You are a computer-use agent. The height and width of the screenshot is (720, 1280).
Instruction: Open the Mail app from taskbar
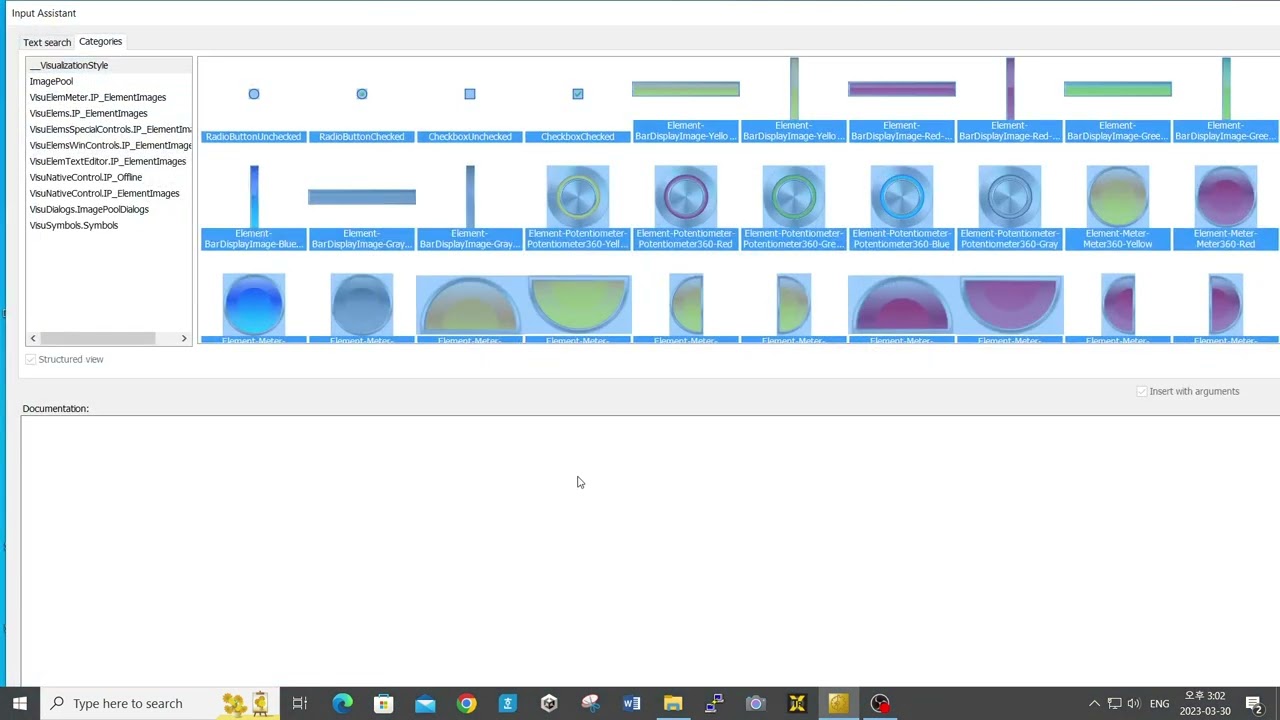pyautogui.click(x=425, y=703)
